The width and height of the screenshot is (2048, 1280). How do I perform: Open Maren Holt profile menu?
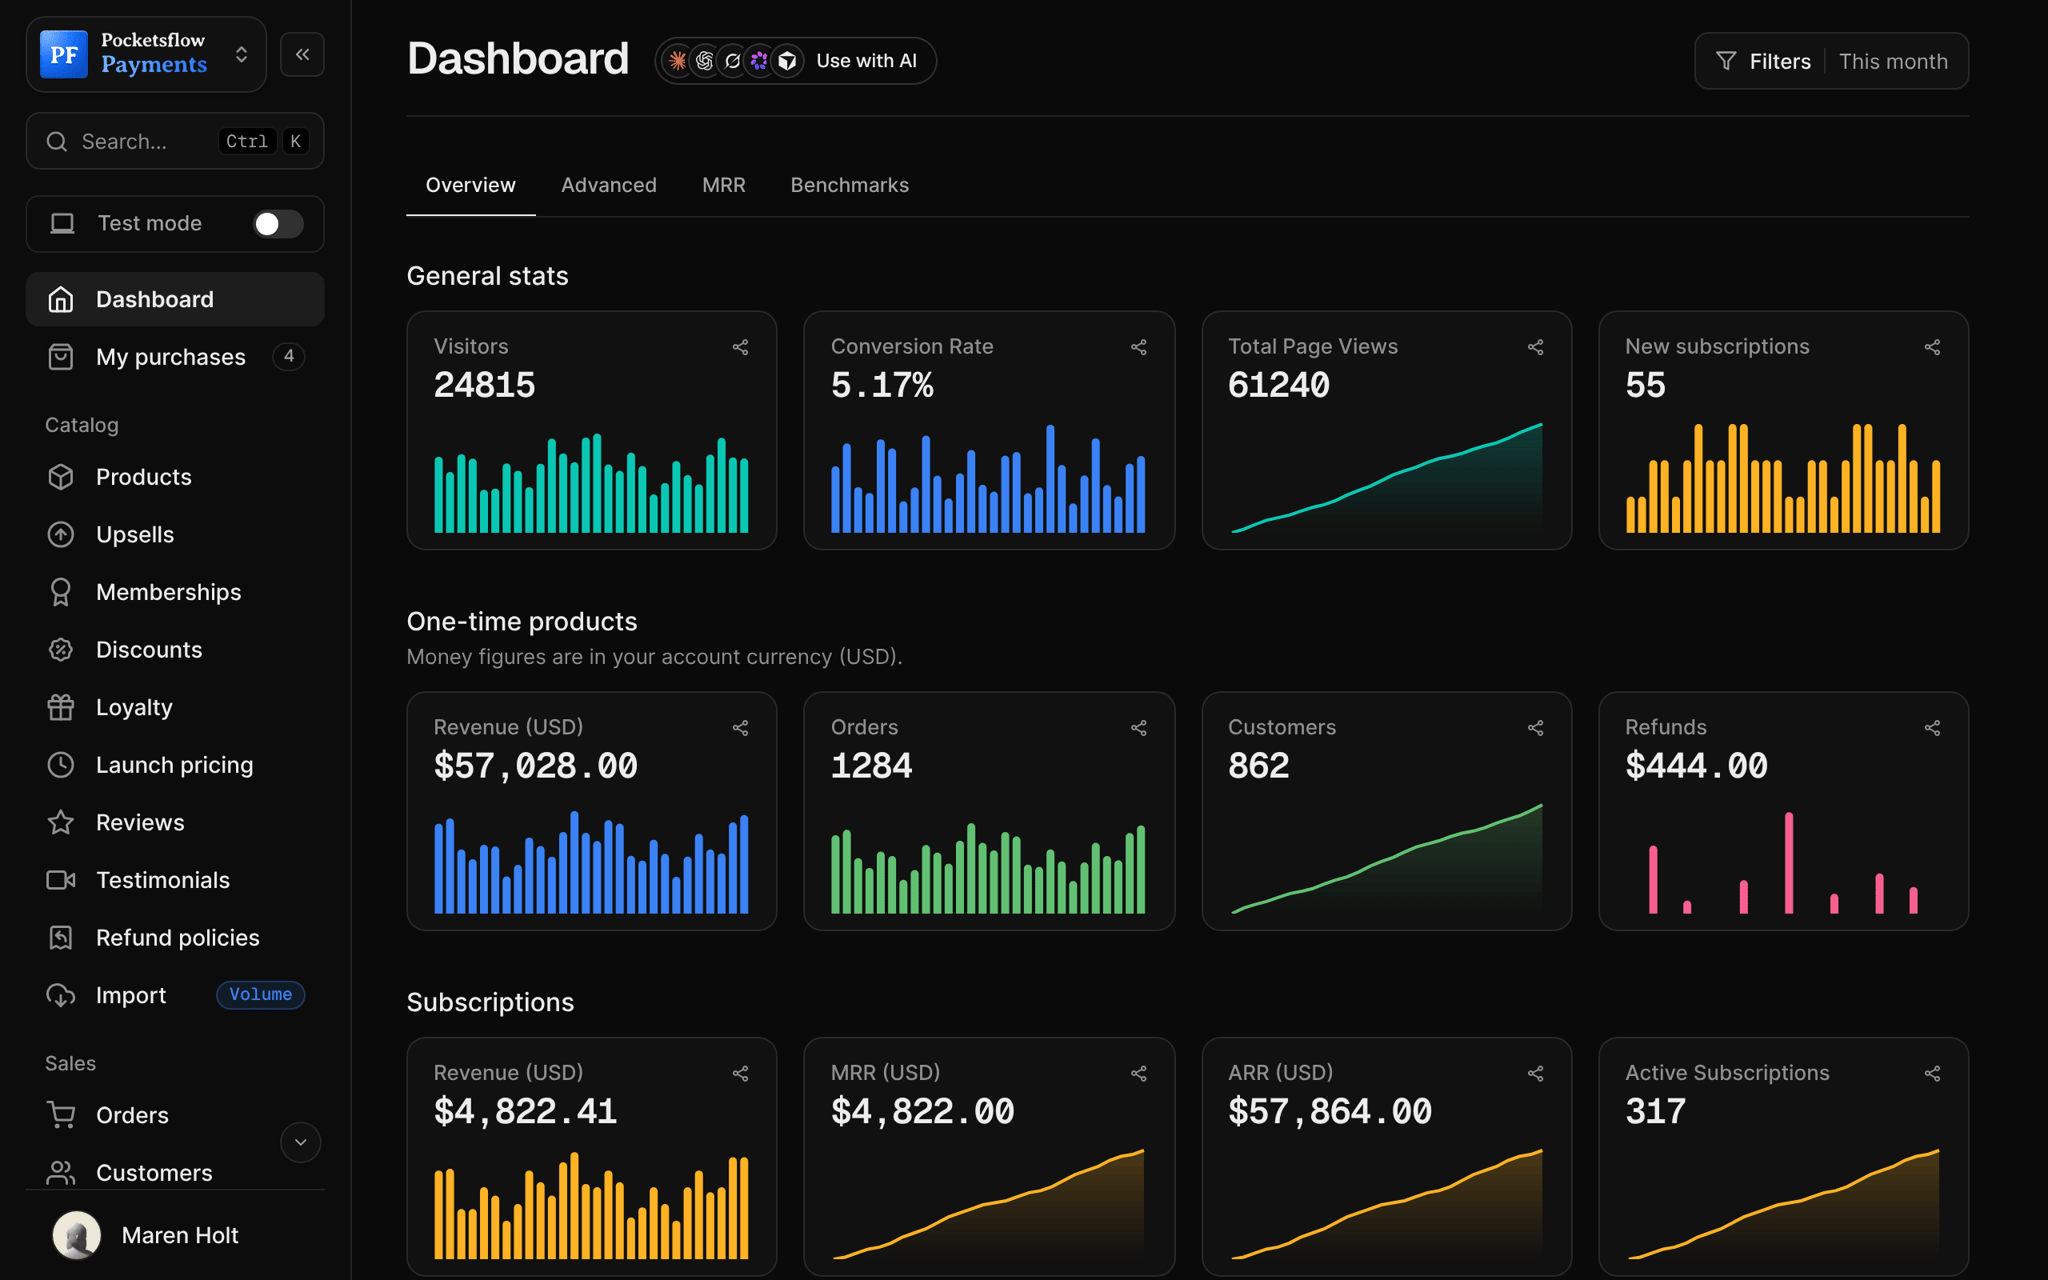click(x=175, y=1235)
